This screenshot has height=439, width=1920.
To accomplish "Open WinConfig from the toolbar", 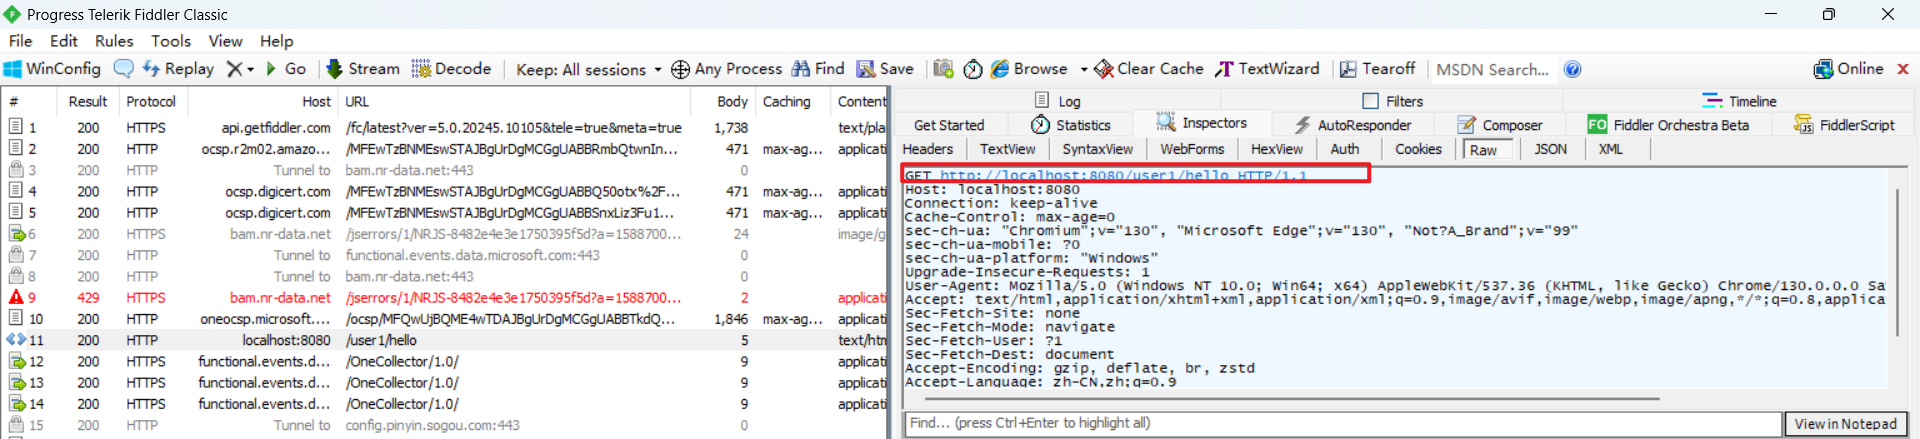I will pyautogui.click(x=52, y=69).
